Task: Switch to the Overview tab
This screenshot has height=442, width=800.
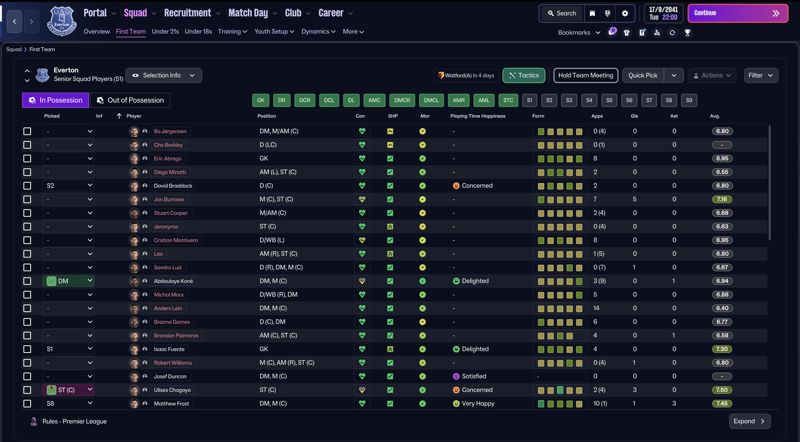Action: pyautogui.click(x=96, y=32)
